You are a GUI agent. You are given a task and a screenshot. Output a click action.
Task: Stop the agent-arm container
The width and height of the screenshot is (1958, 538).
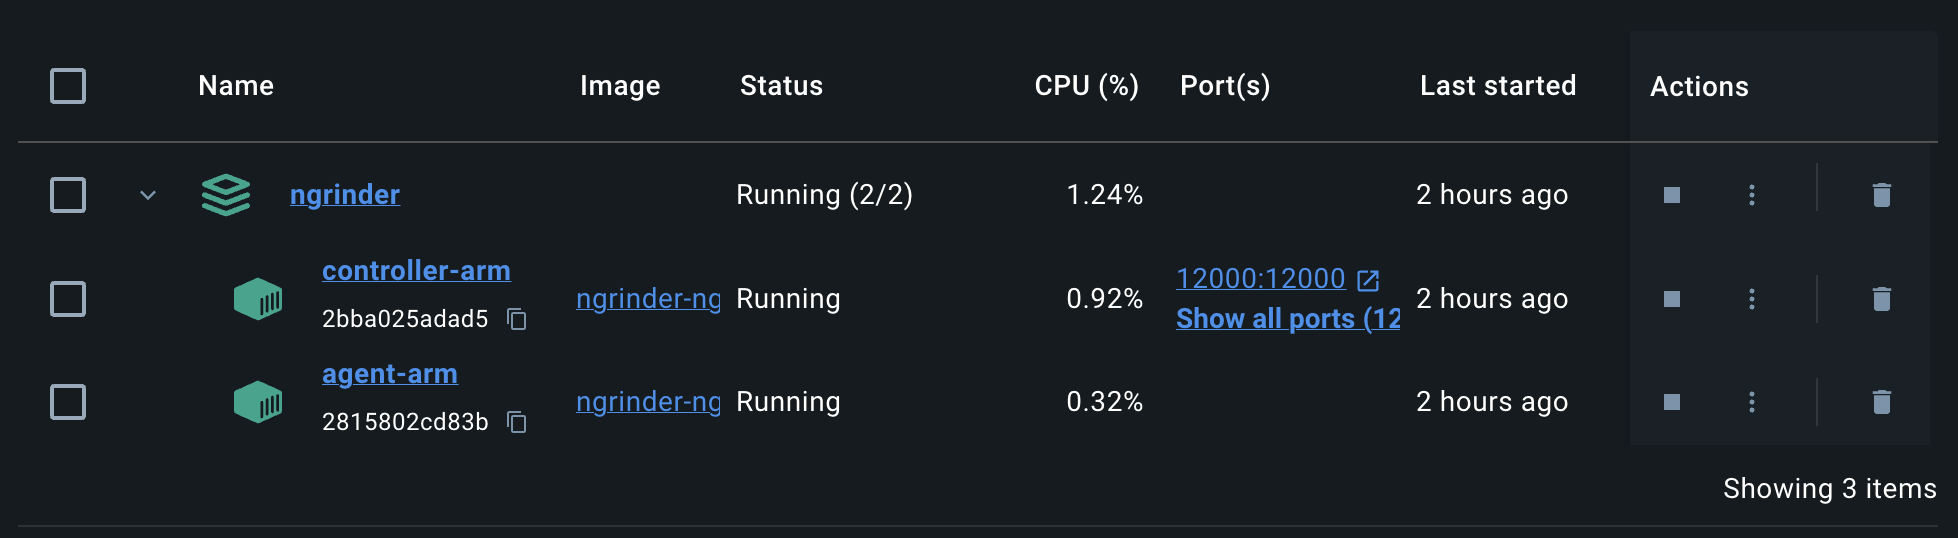pyautogui.click(x=1671, y=402)
